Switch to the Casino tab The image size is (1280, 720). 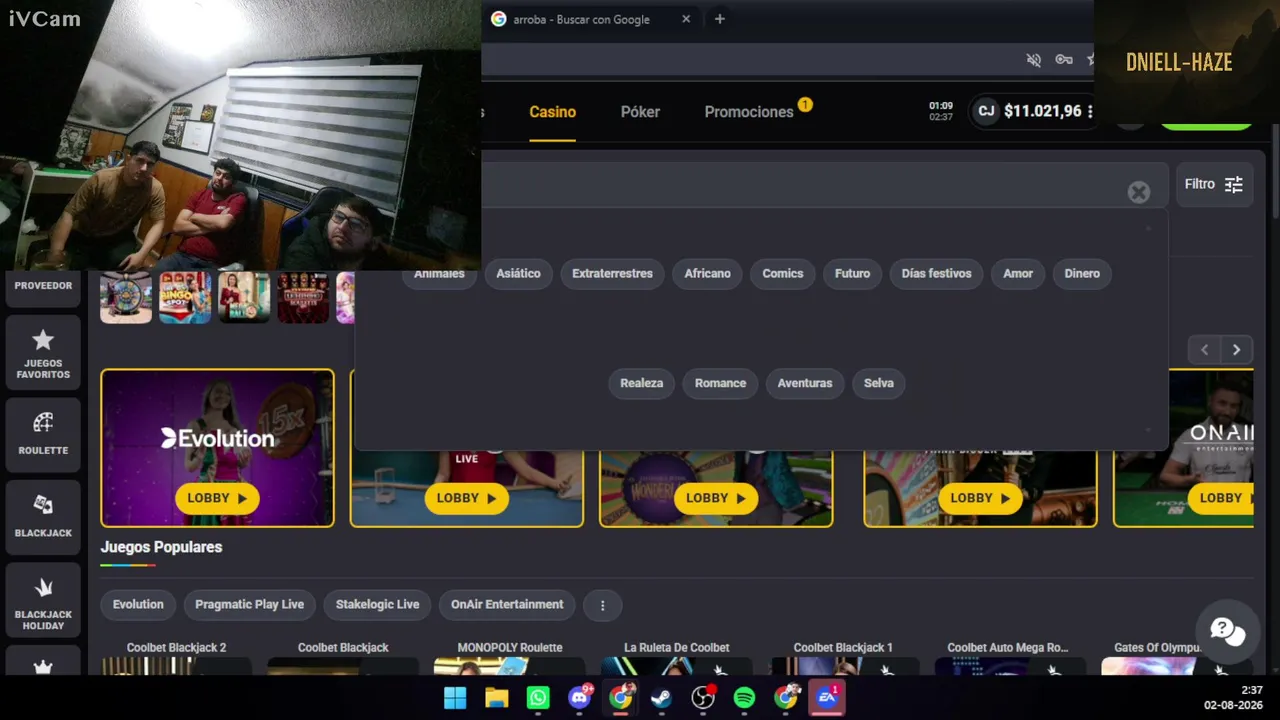[x=553, y=112]
